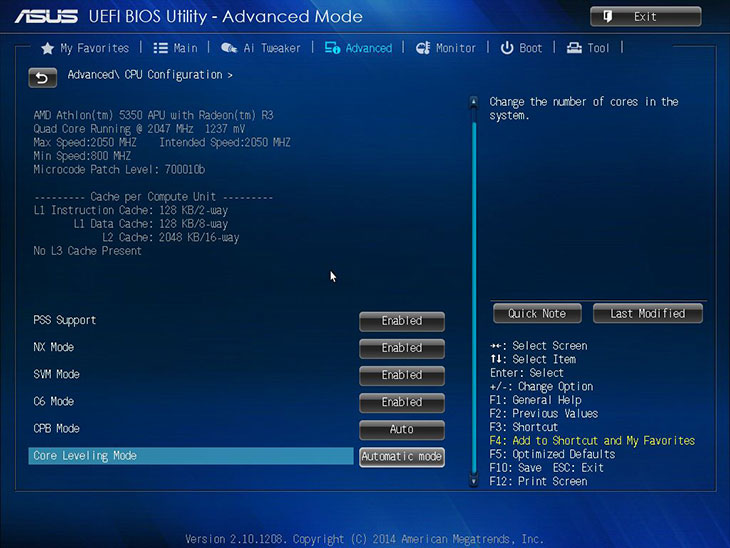
Task: Open Core Leveling Mode Automatic mode option
Action: [x=402, y=457]
